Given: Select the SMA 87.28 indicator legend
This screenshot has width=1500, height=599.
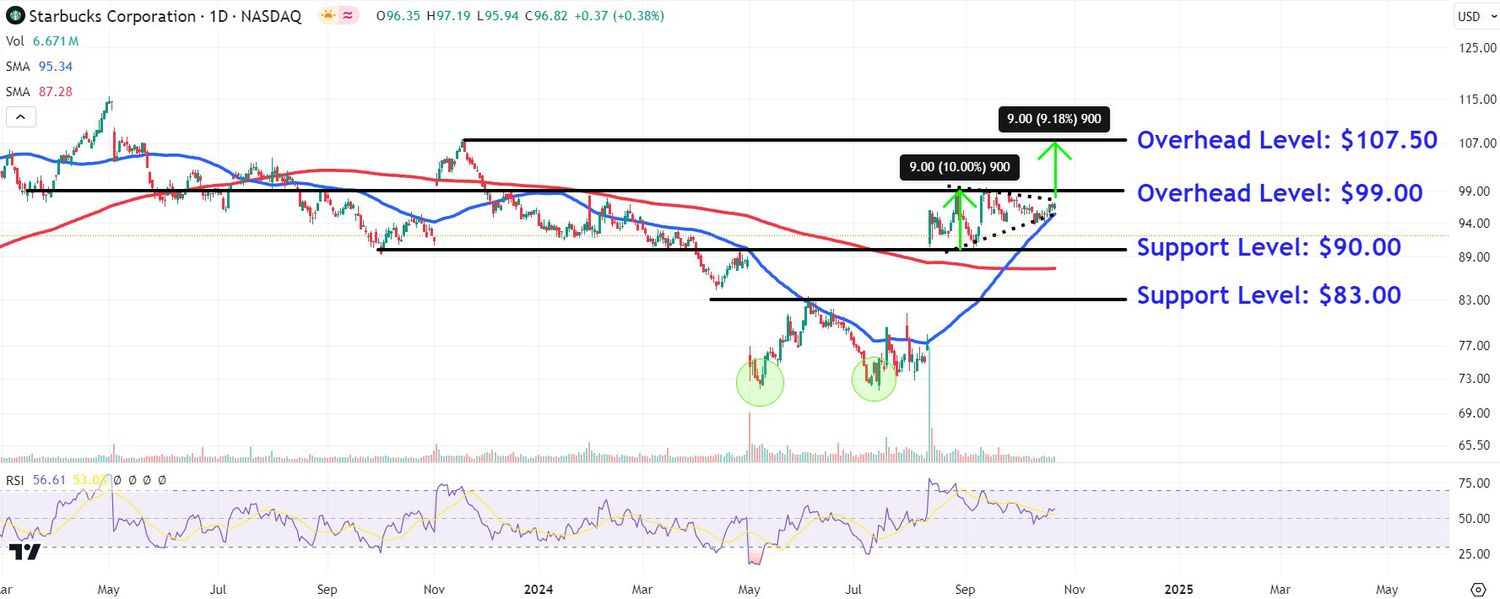Looking at the screenshot, I should (39, 91).
